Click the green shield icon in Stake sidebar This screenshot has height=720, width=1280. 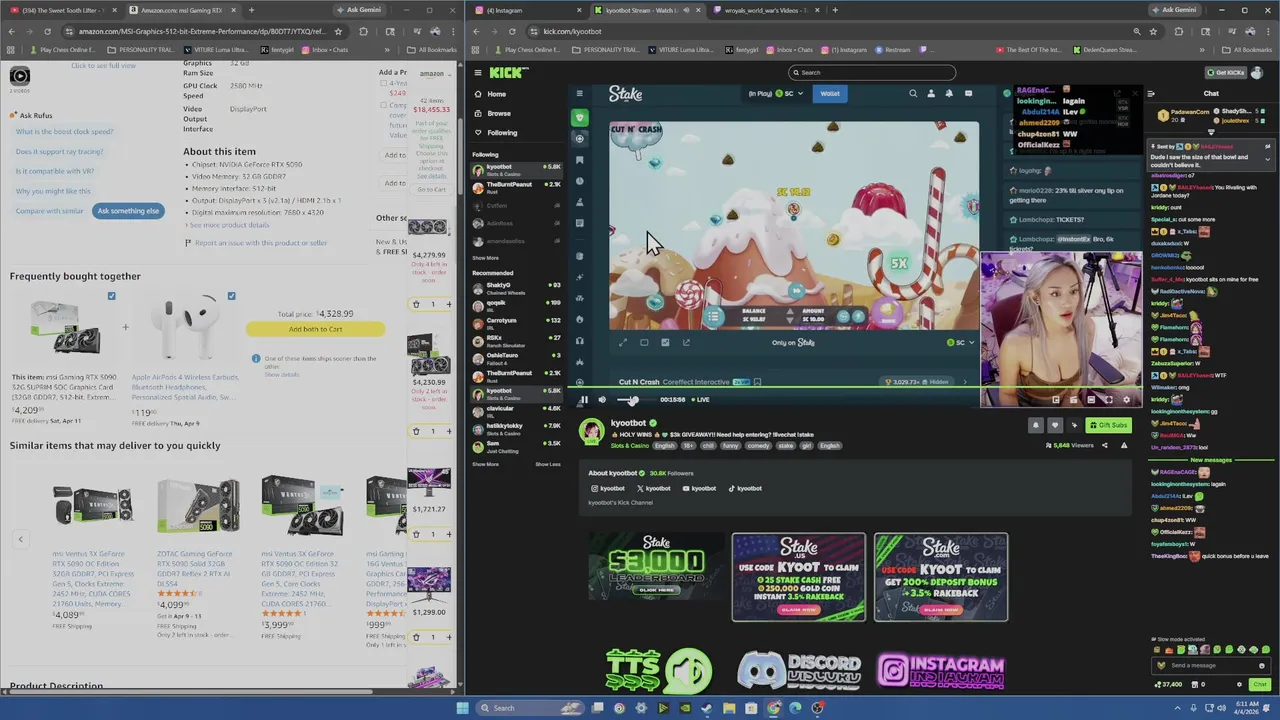point(579,117)
